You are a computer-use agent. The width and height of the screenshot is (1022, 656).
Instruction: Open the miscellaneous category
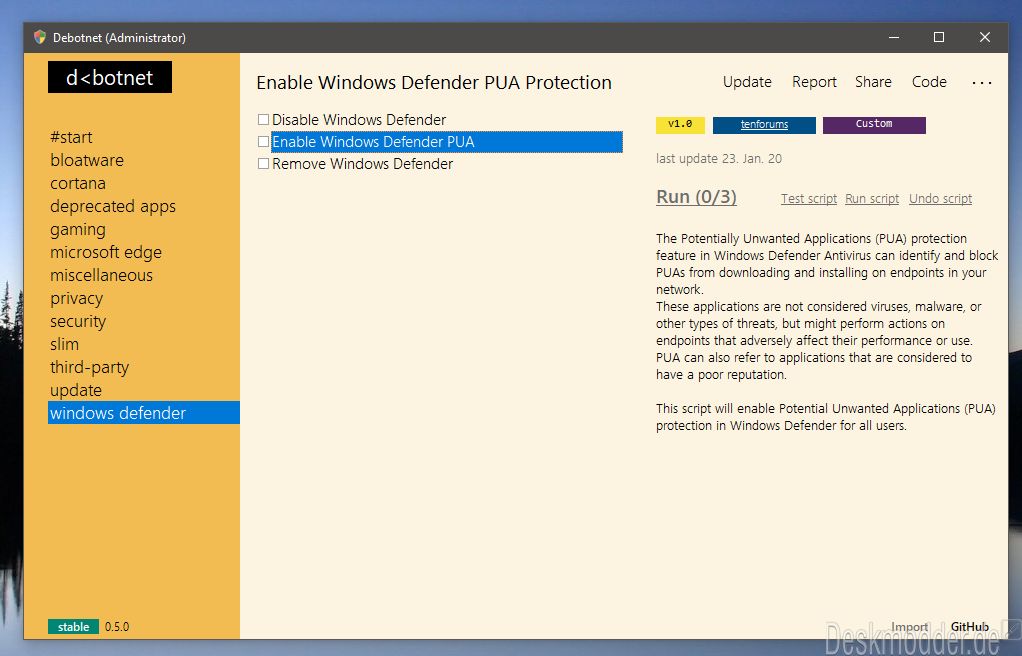coord(101,275)
